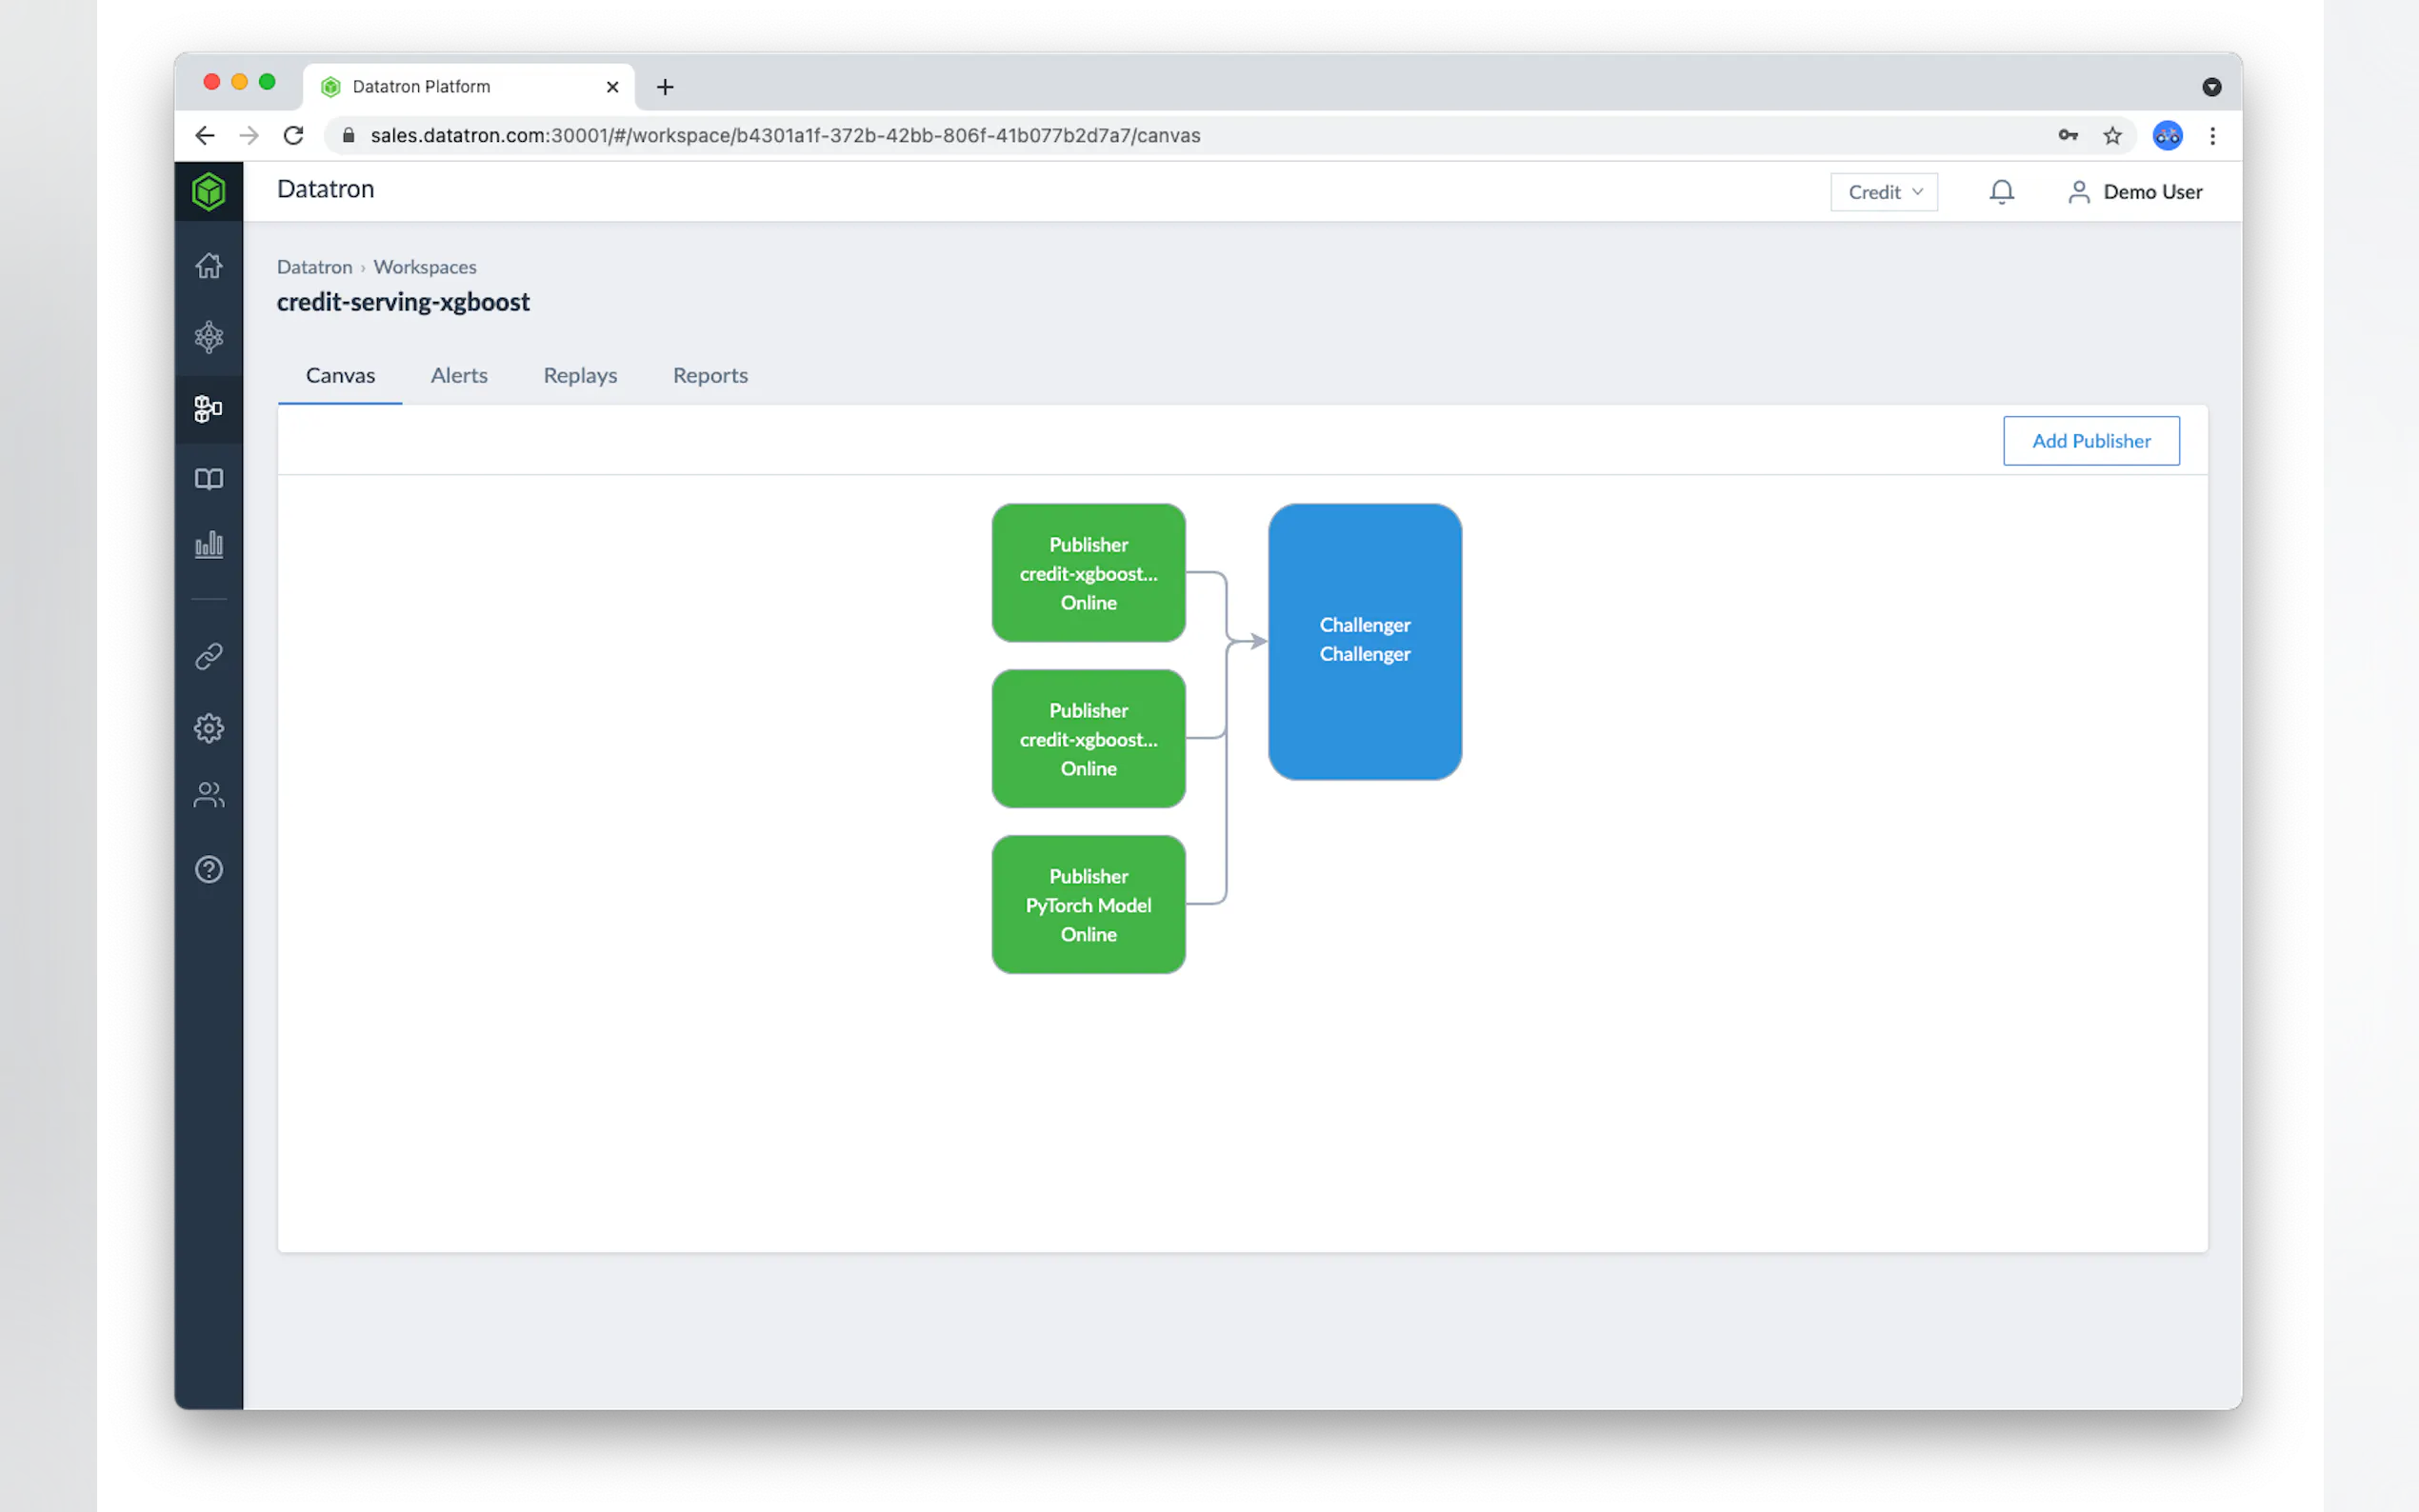
Task: Expand the Credit dropdown
Action: coord(1883,192)
